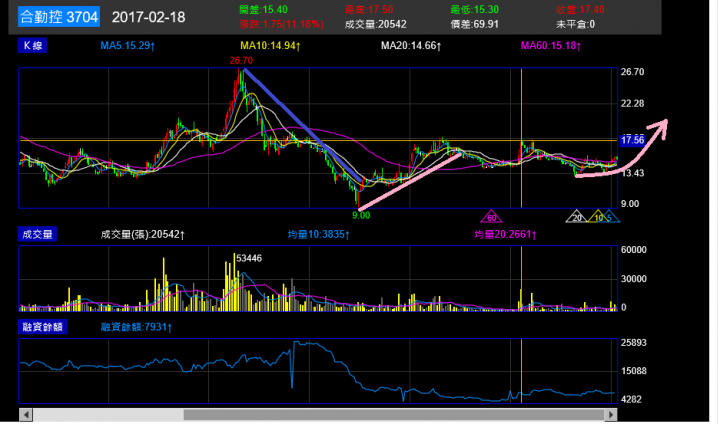Click the 漲跌:1.75(11.18%) header value
Screen dimensions: 720x424
(x=281, y=24)
